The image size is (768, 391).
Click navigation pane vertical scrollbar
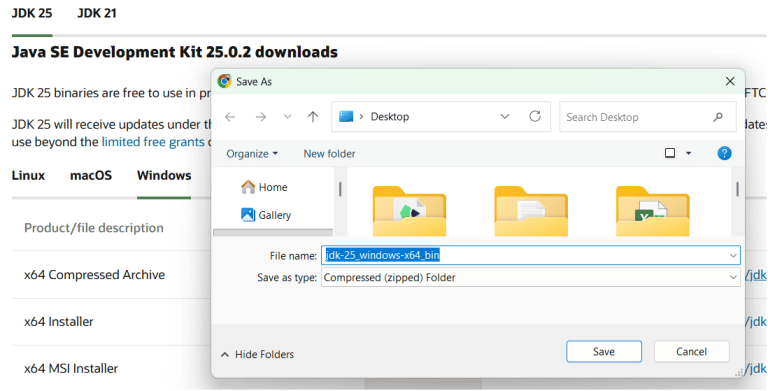point(340,189)
